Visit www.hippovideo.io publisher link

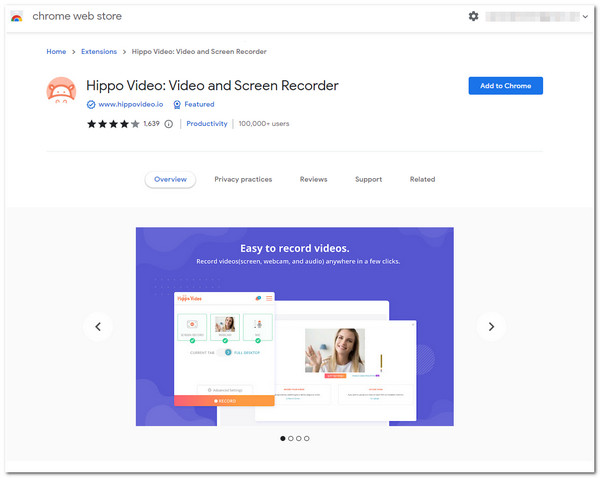point(131,104)
